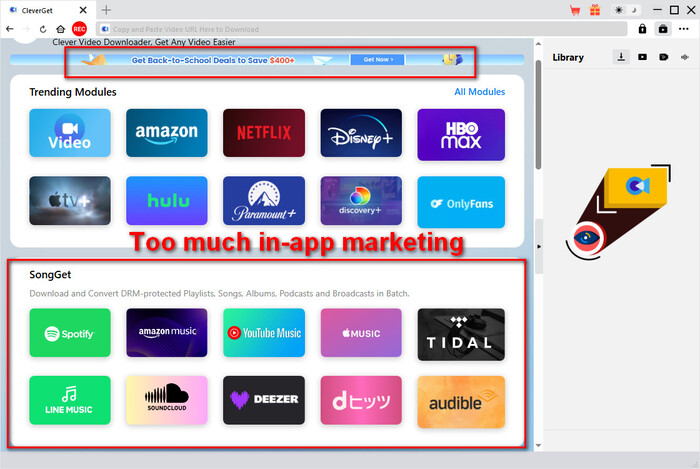Collapse the Library side panel arrow

(539, 246)
